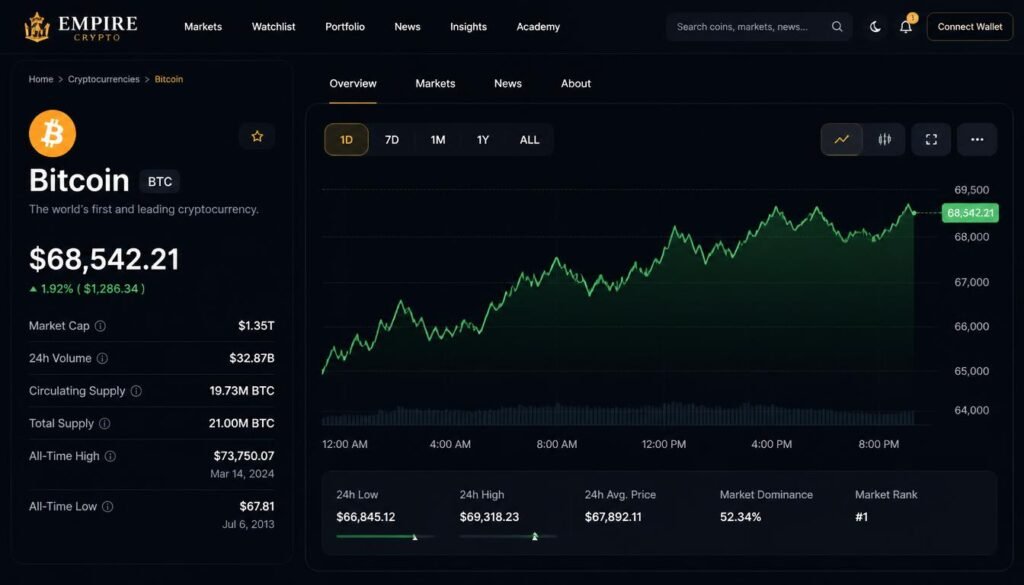Click the #1 market rank value
1024x585 pixels.
coord(862,517)
